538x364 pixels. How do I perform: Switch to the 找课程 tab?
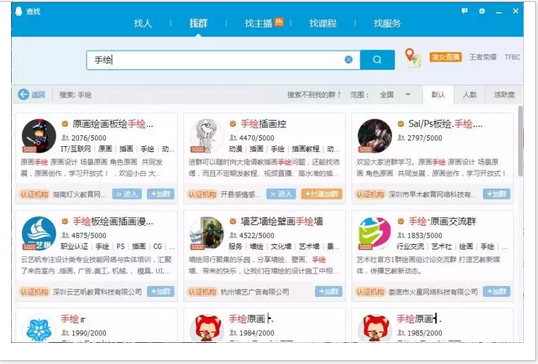(323, 23)
